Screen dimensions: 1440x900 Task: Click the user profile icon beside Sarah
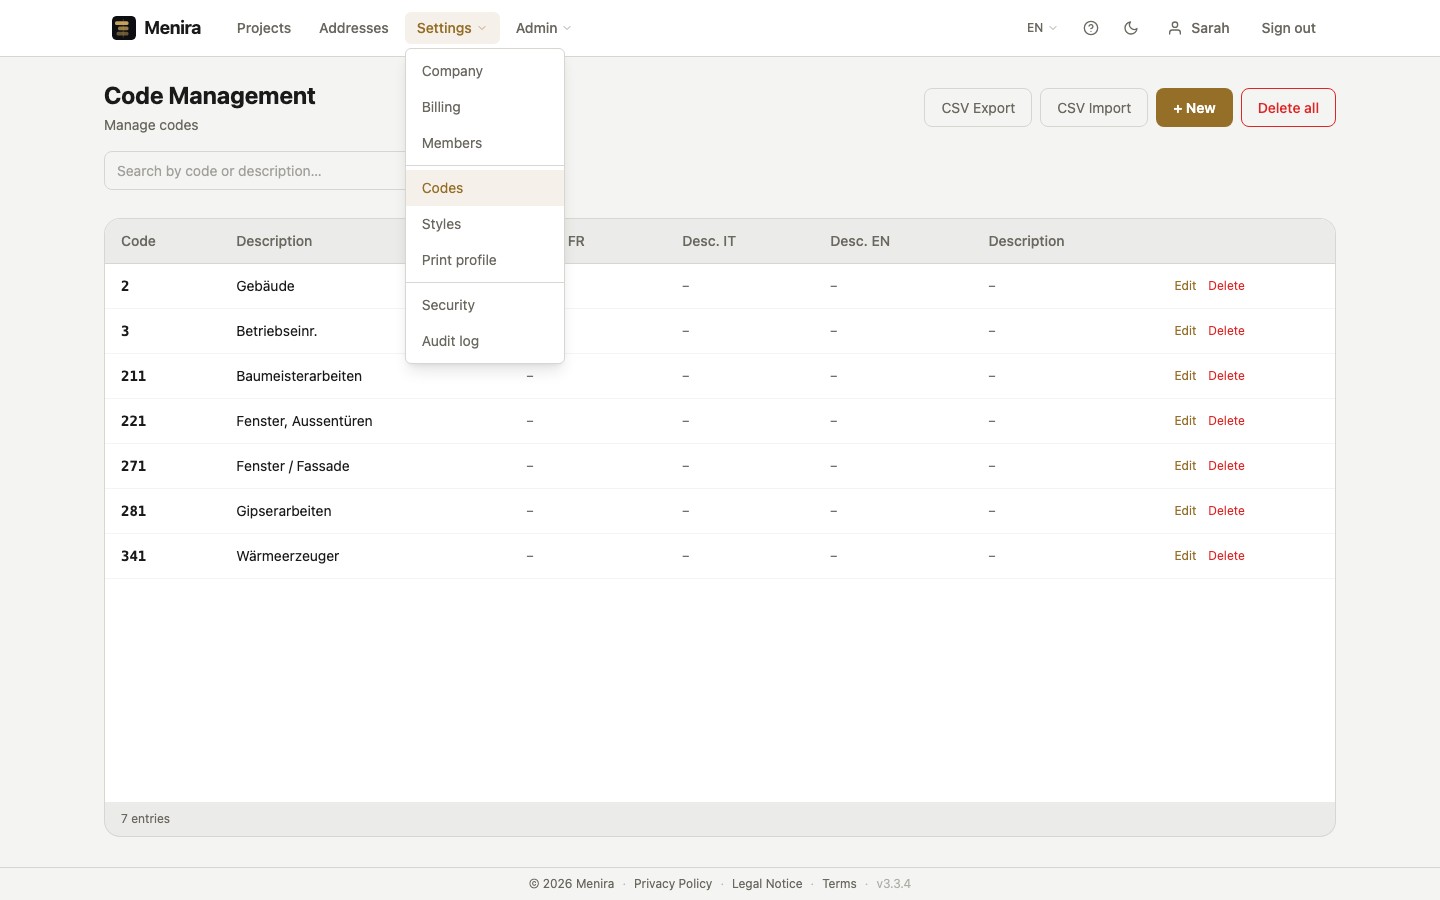(x=1175, y=28)
